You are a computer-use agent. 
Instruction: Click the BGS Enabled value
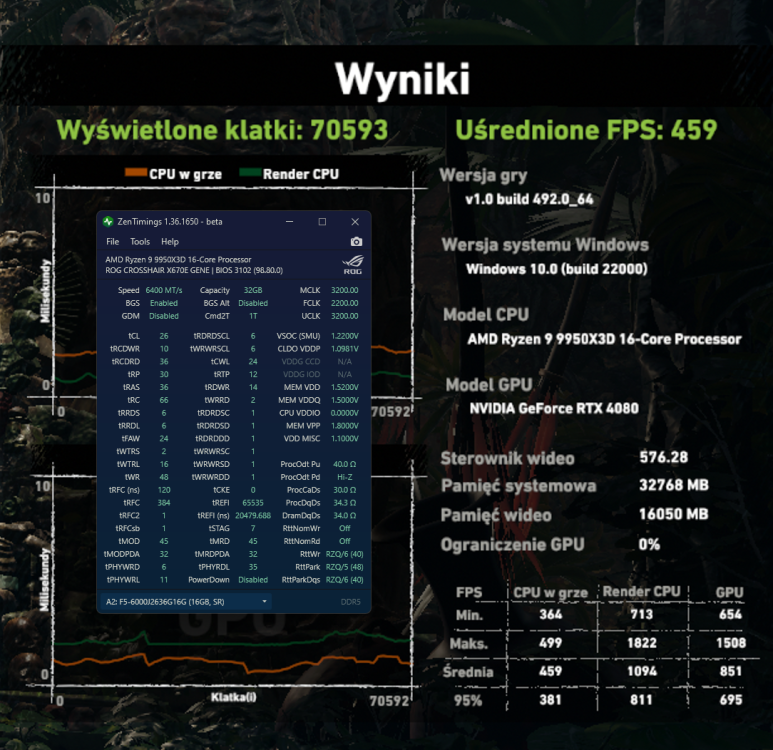click(x=164, y=303)
